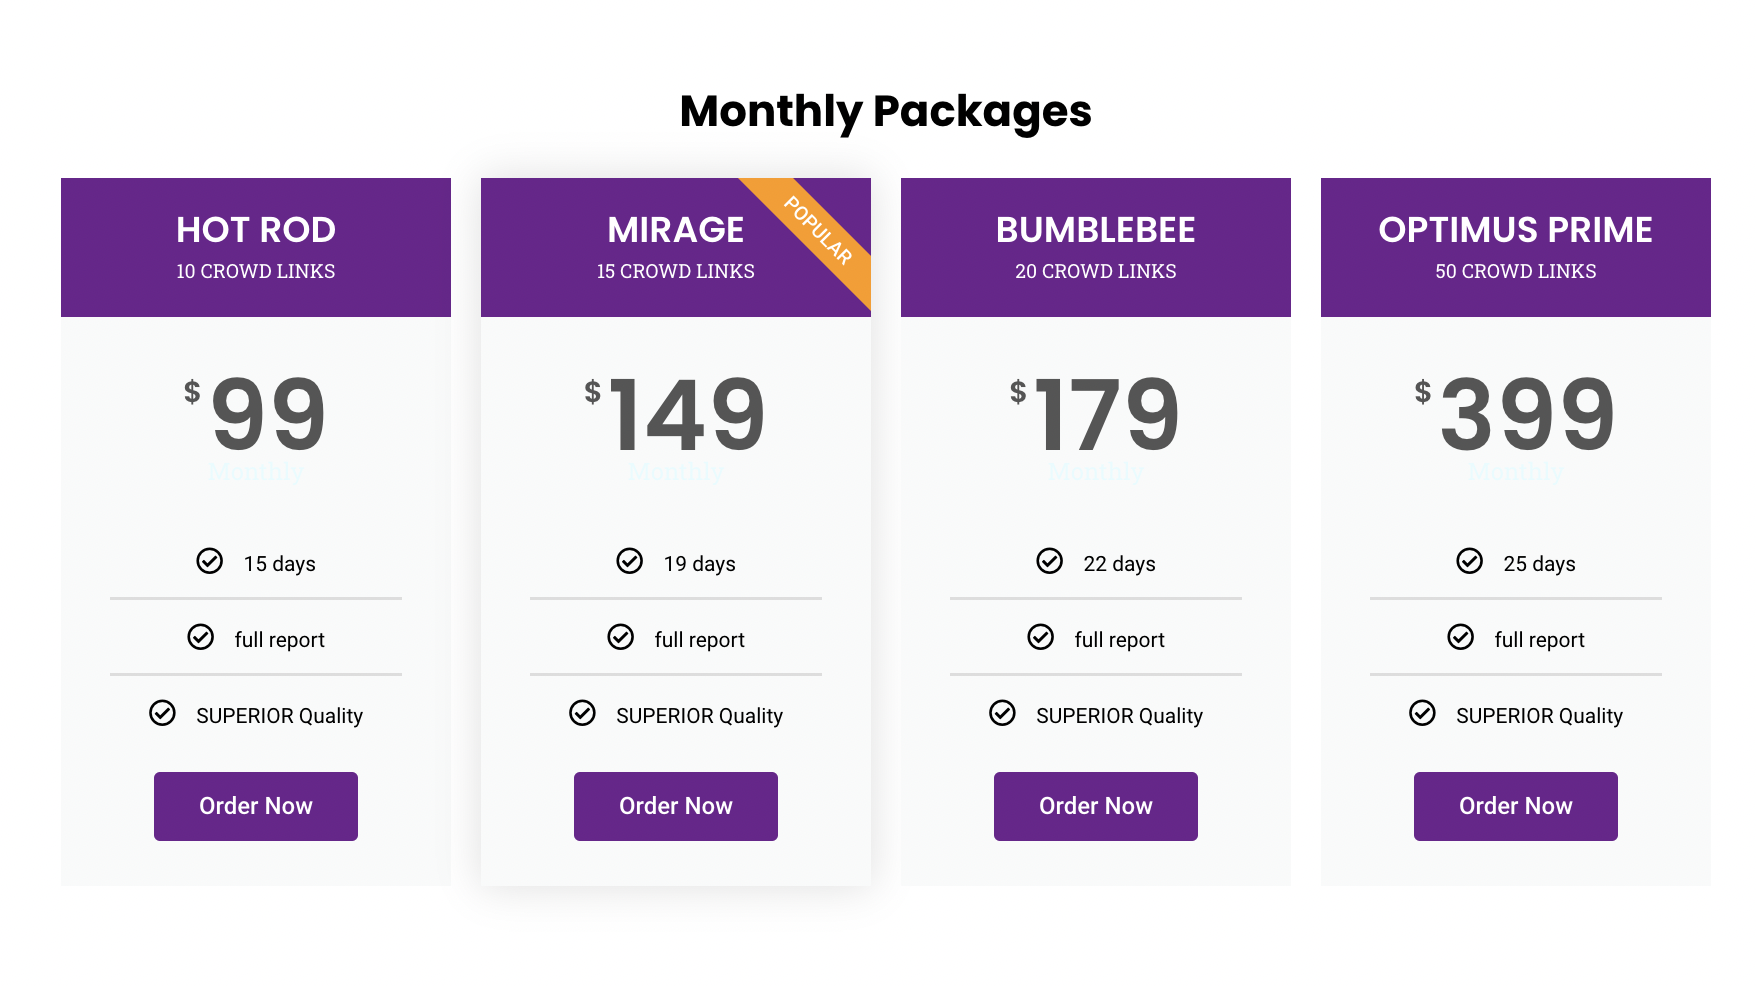Image resolution: width=1756 pixels, height=986 pixels.
Task: Click the Monthly Packages heading
Action: (886, 111)
